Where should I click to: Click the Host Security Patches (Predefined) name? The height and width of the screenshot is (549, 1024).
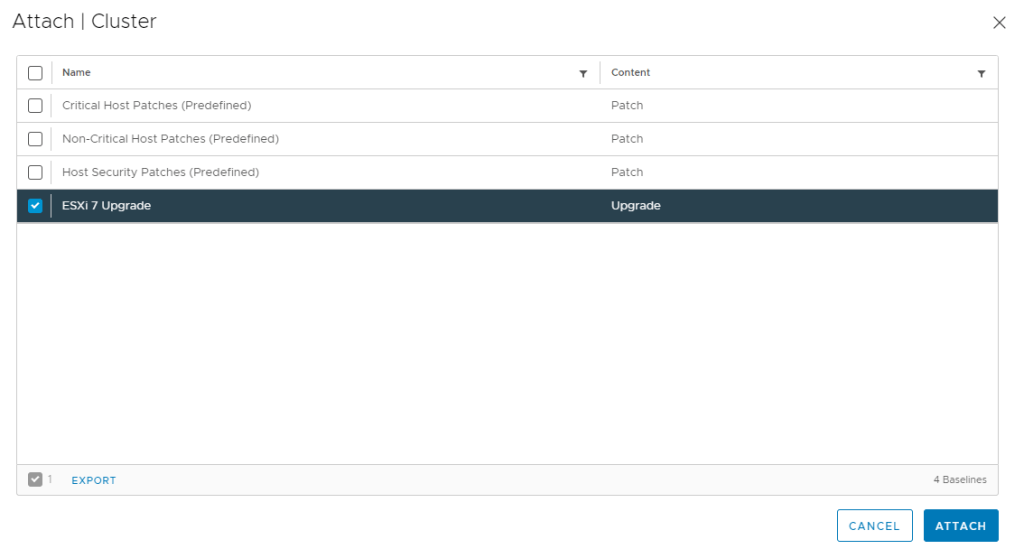click(x=160, y=172)
